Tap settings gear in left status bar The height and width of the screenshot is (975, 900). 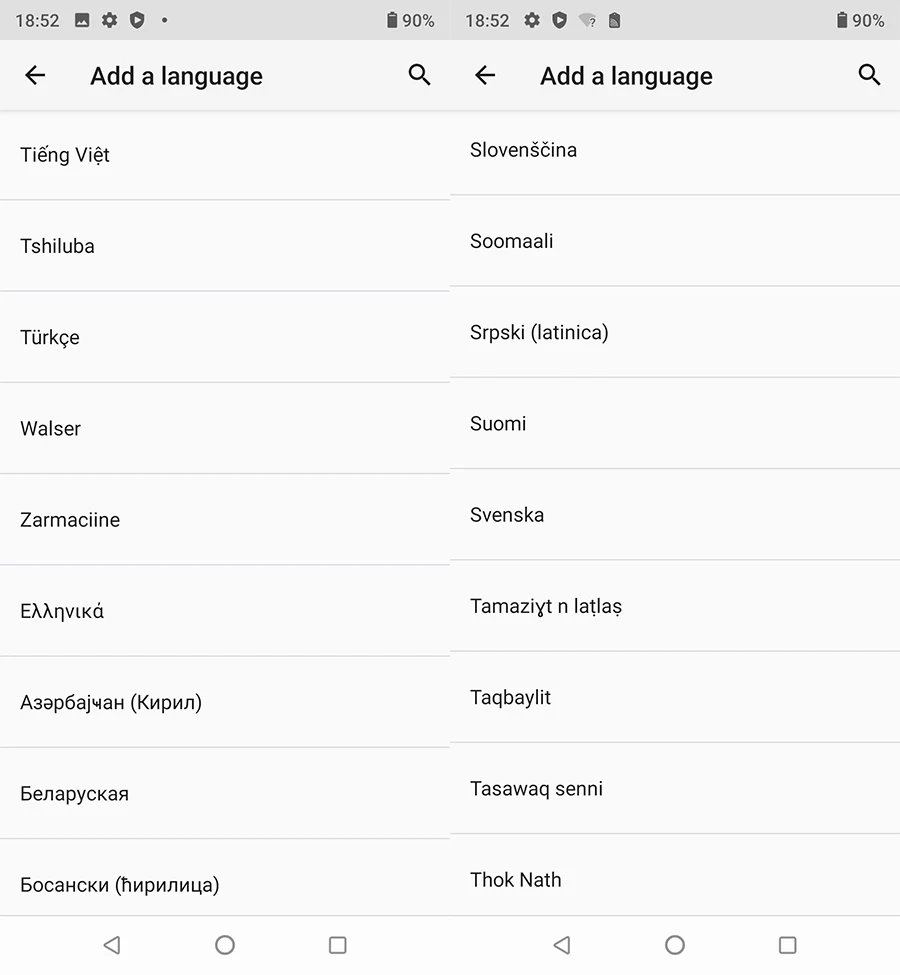pyautogui.click(x=110, y=20)
